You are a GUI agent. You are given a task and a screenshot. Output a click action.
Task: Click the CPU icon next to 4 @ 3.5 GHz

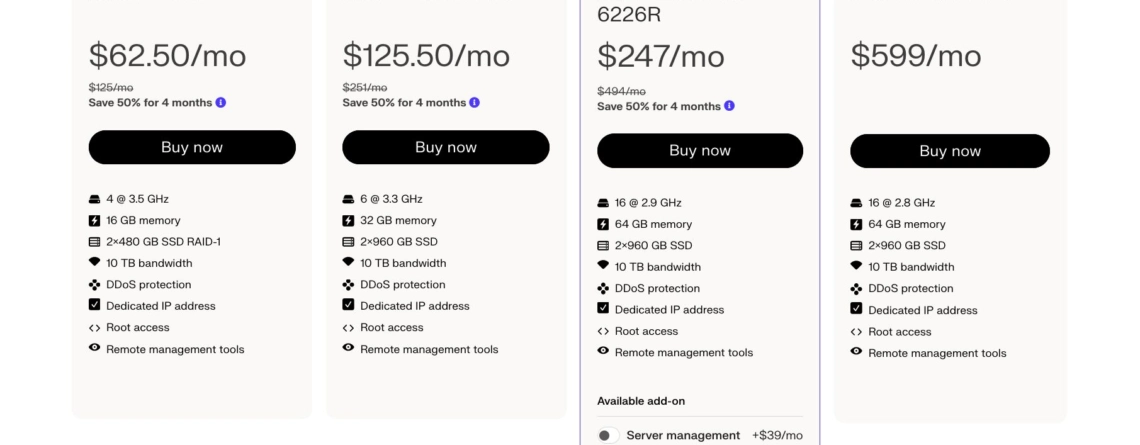[95, 199]
